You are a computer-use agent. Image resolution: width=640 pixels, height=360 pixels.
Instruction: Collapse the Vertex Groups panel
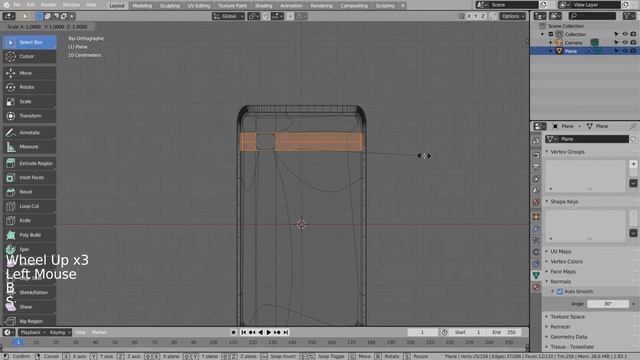click(567, 152)
